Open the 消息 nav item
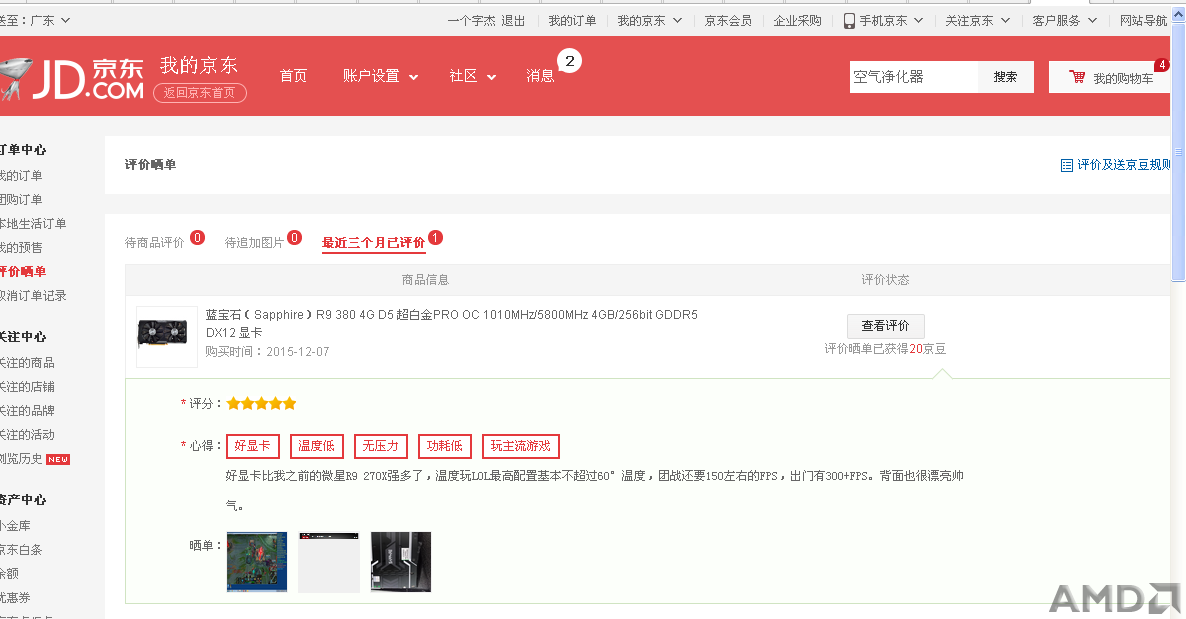Viewport: 1186px width, 619px height. point(540,76)
